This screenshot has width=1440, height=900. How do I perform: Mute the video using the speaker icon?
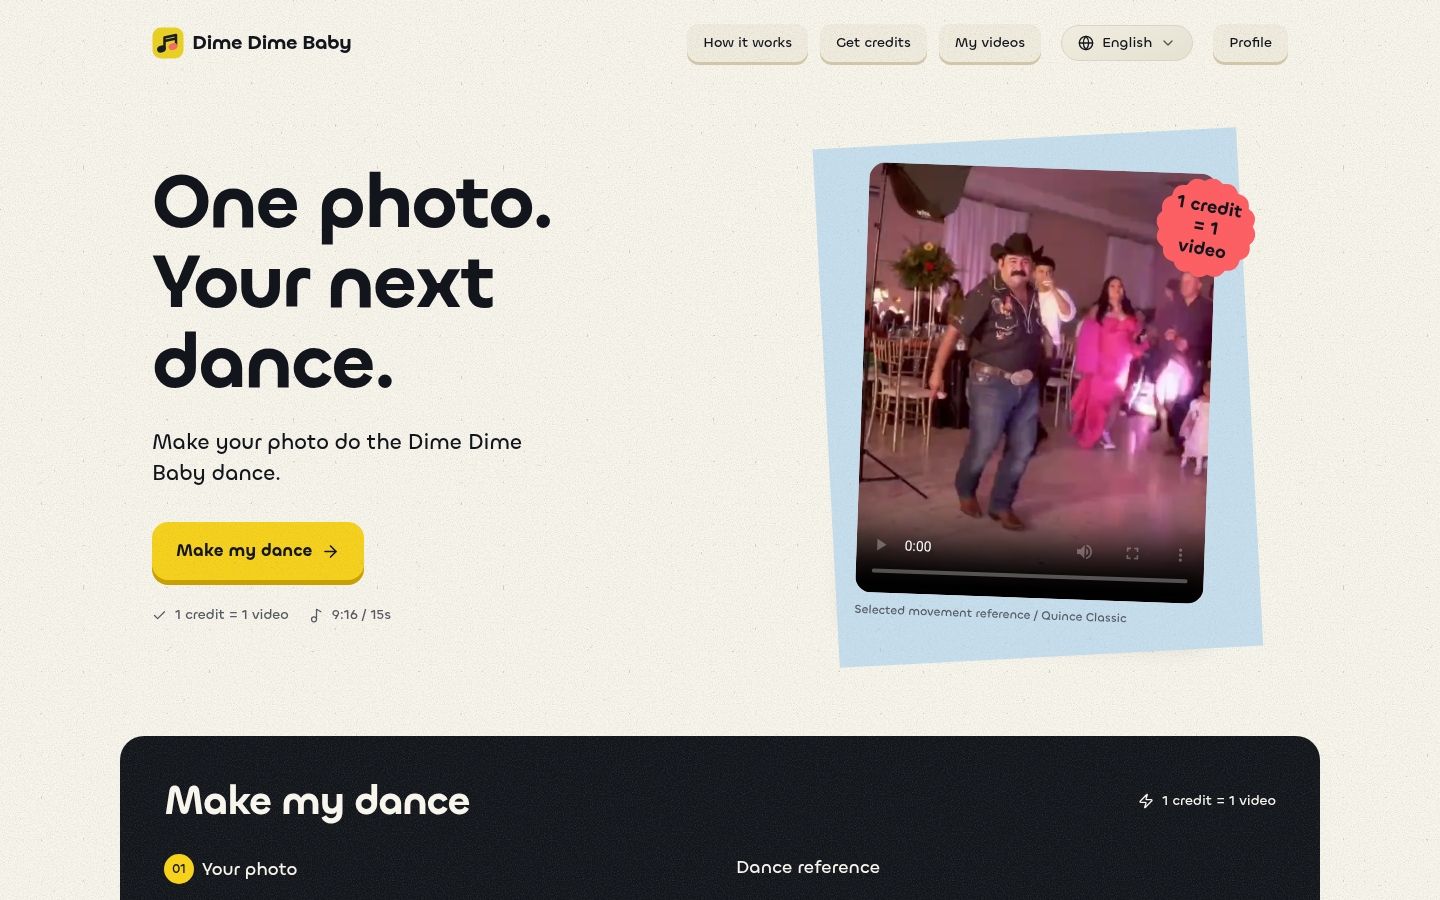pos(1084,552)
